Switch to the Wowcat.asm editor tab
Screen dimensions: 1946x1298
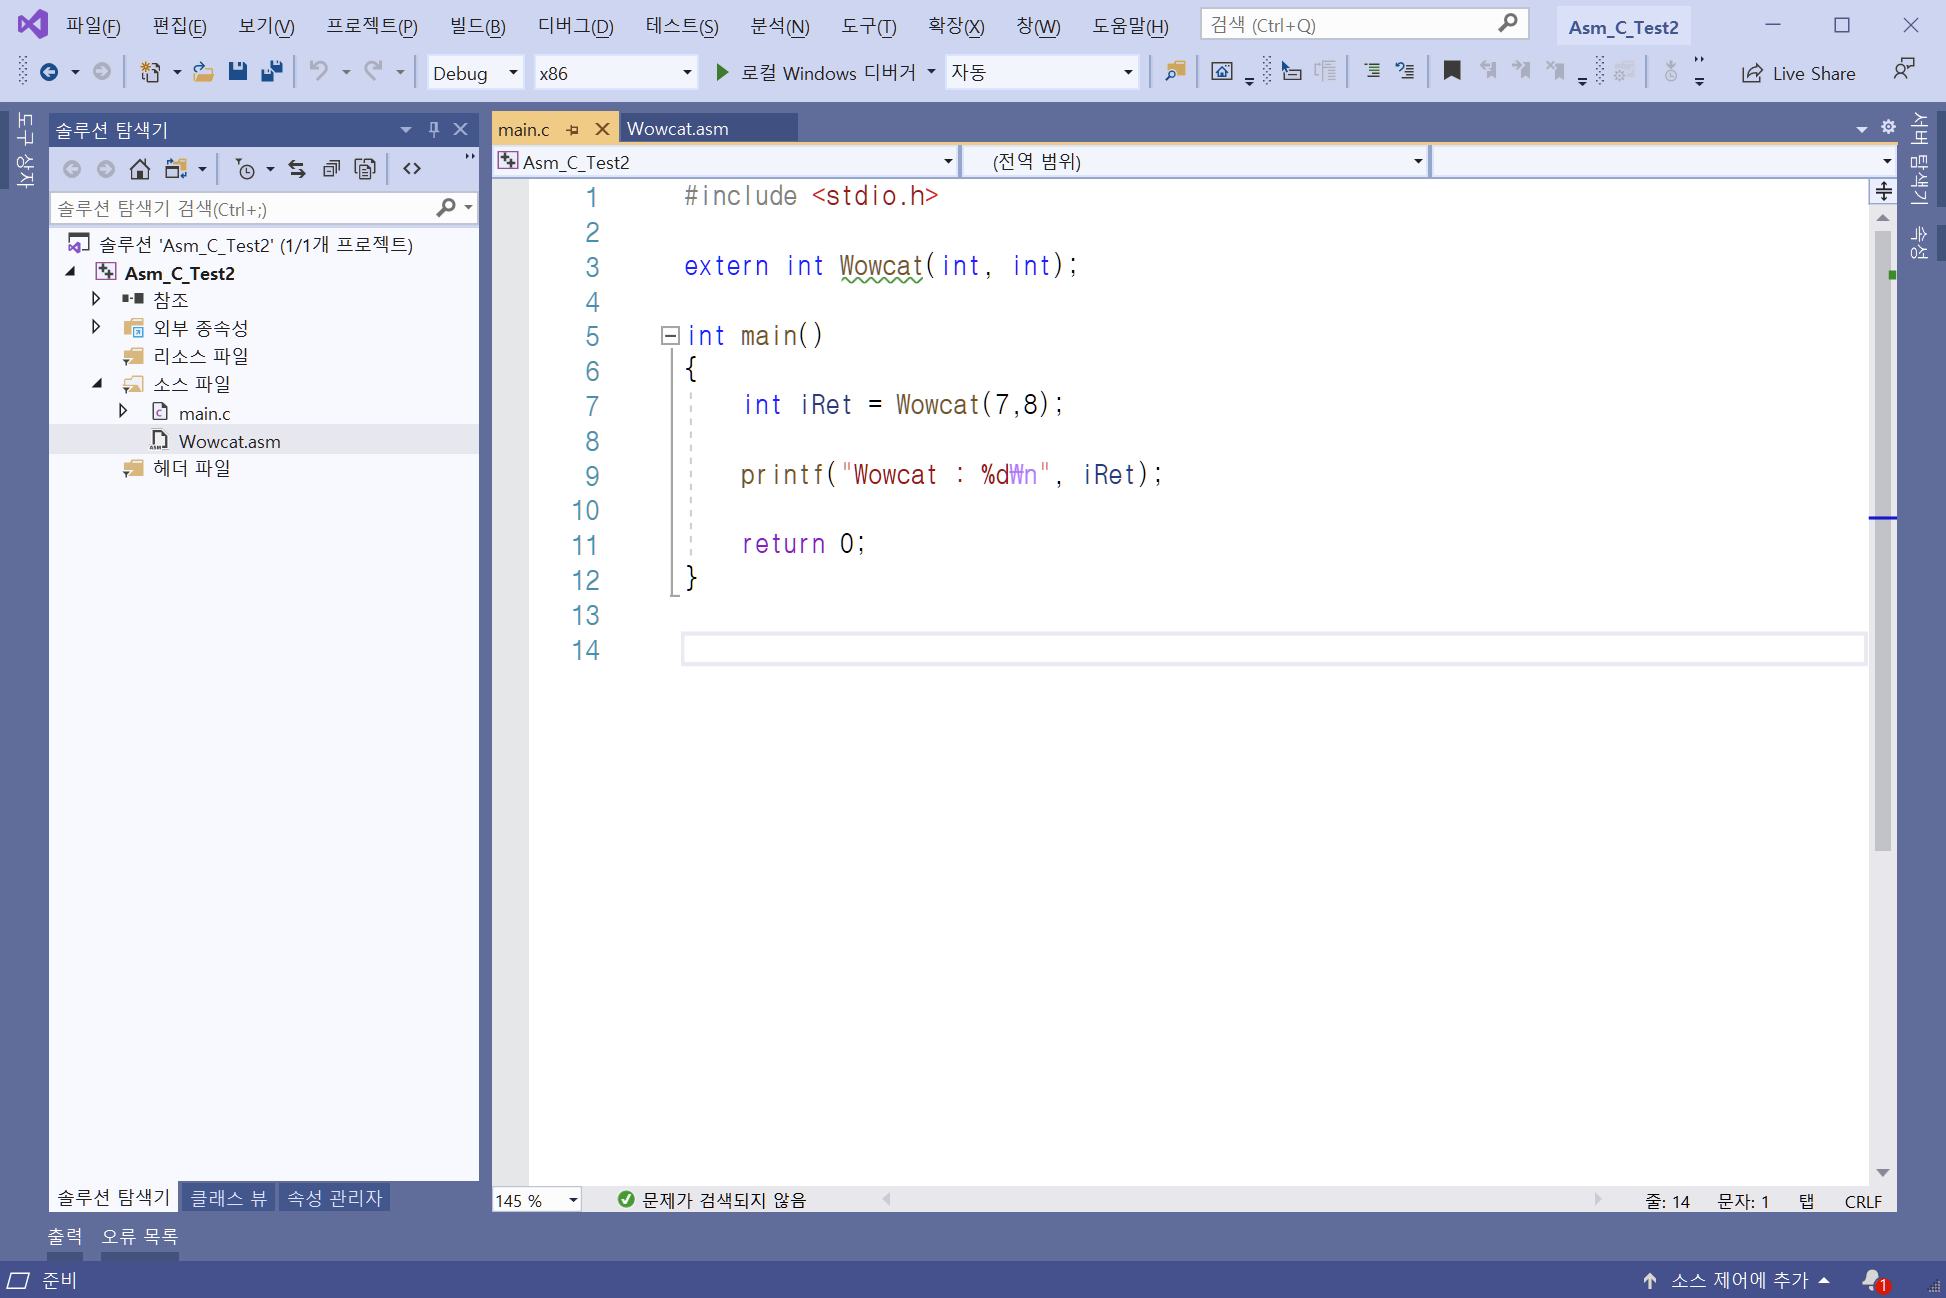[x=677, y=129]
